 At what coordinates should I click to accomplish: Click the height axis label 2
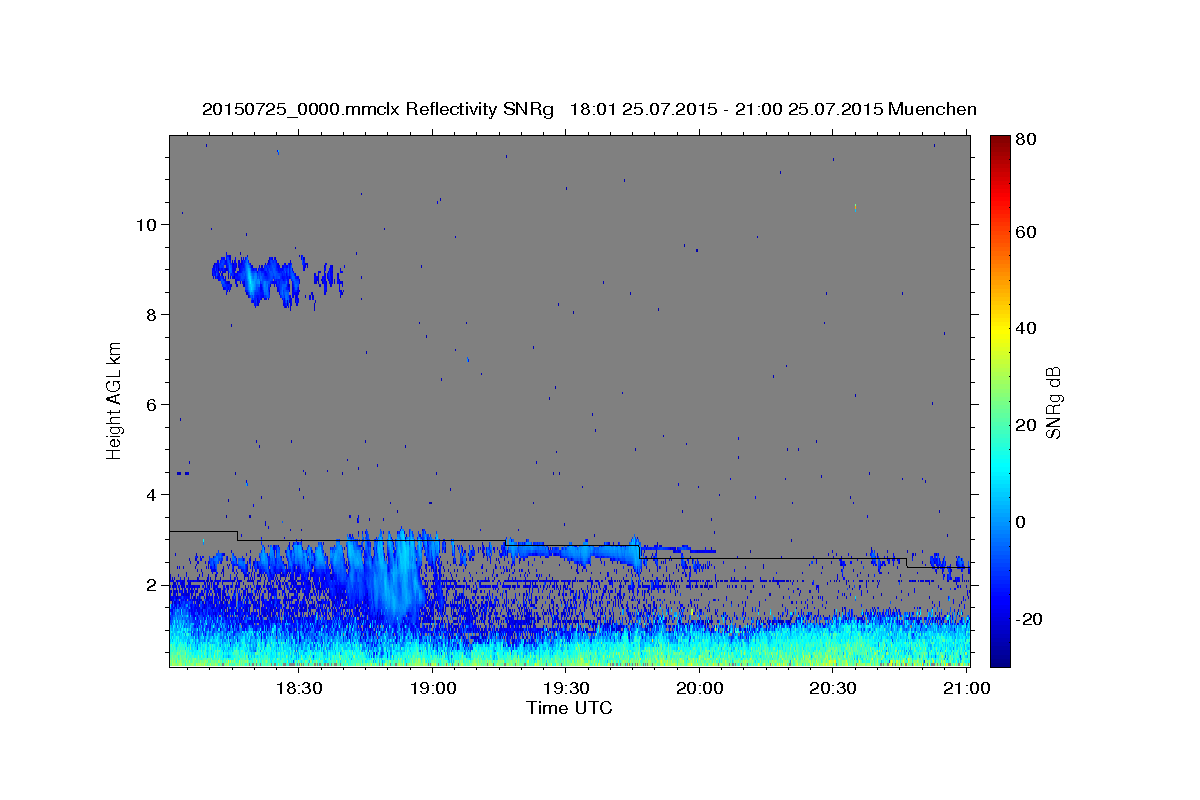pyautogui.click(x=151, y=585)
